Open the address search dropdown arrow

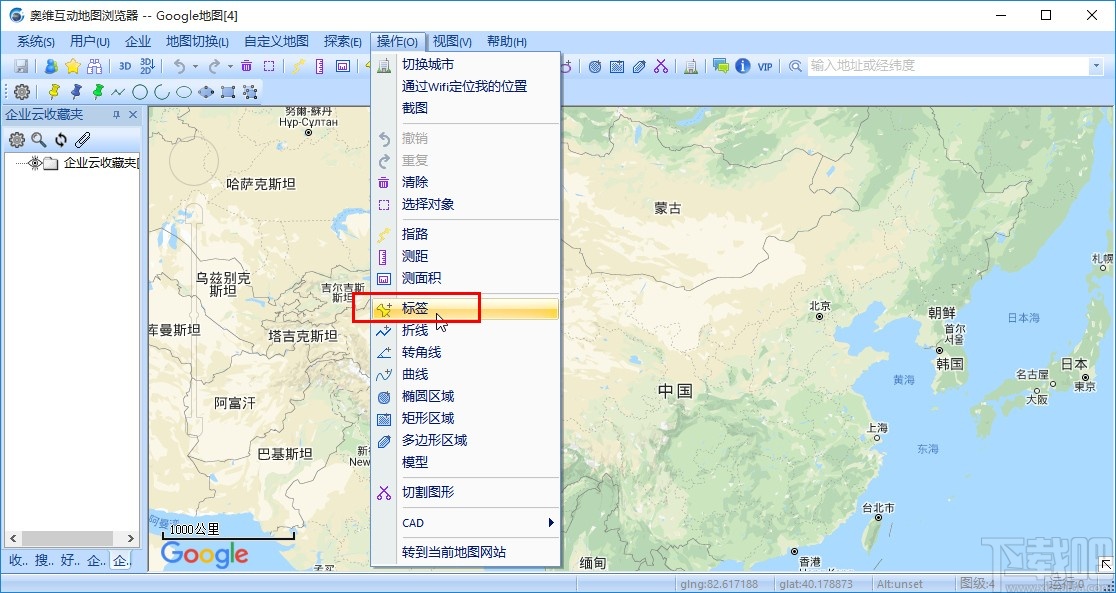[1096, 66]
